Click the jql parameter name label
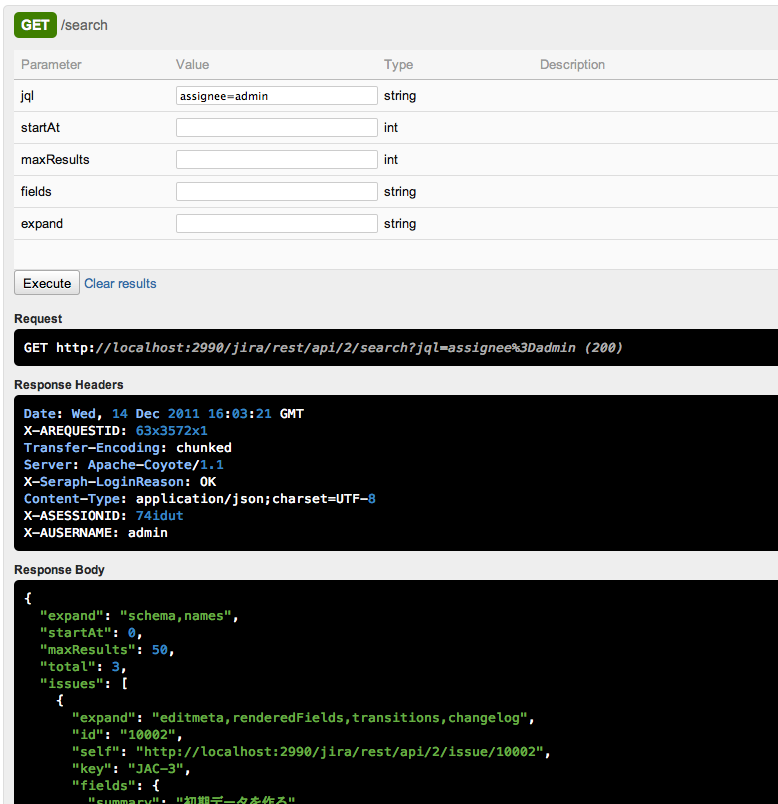778x804 pixels. point(28,96)
